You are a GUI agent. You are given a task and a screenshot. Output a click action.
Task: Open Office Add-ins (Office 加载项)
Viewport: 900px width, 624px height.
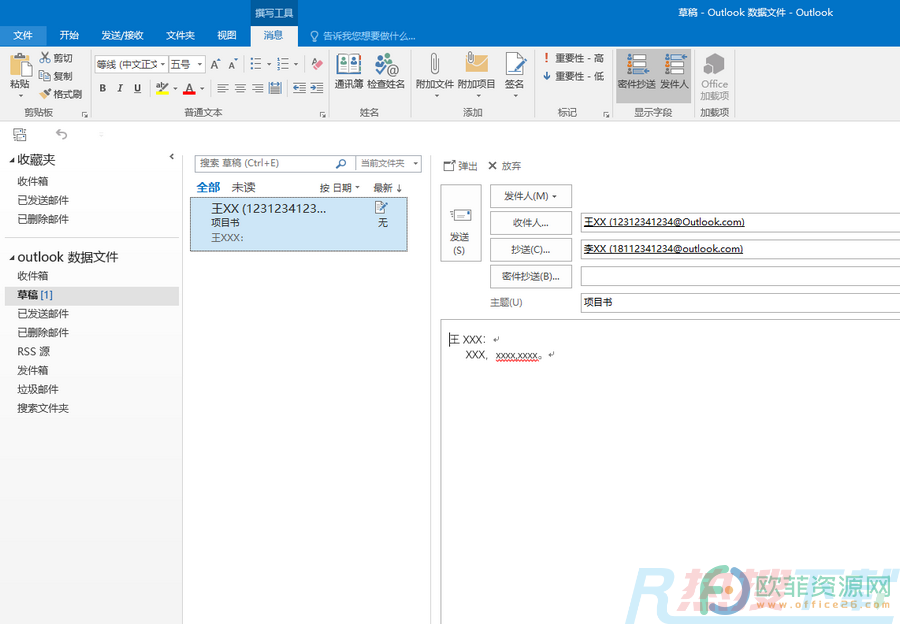pyautogui.click(x=714, y=76)
